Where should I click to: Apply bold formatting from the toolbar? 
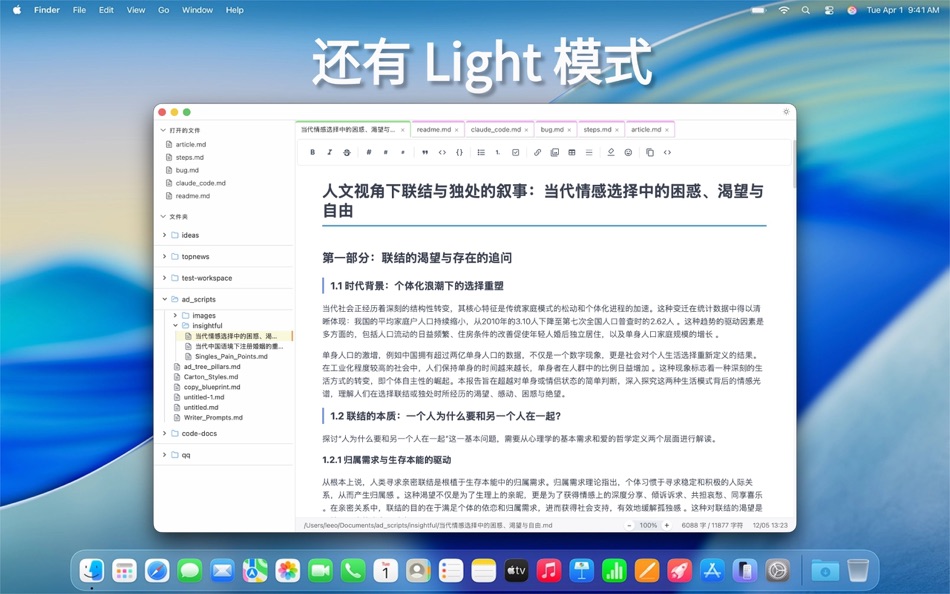(x=313, y=153)
